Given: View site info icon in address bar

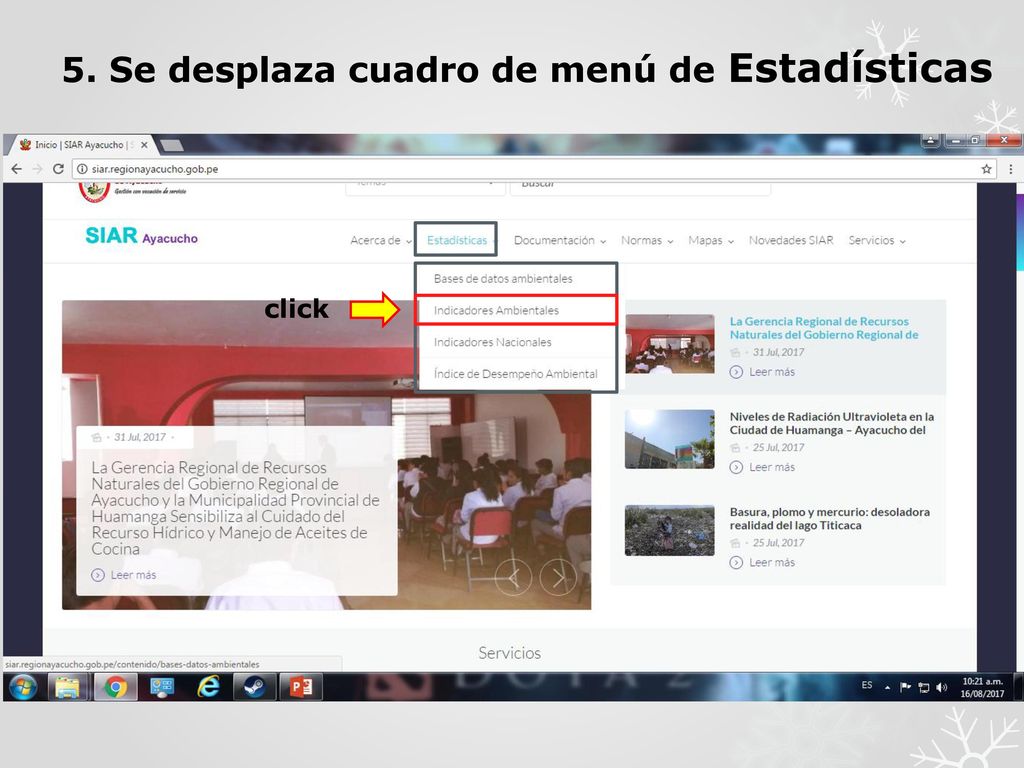Looking at the screenshot, I should (82, 169).
